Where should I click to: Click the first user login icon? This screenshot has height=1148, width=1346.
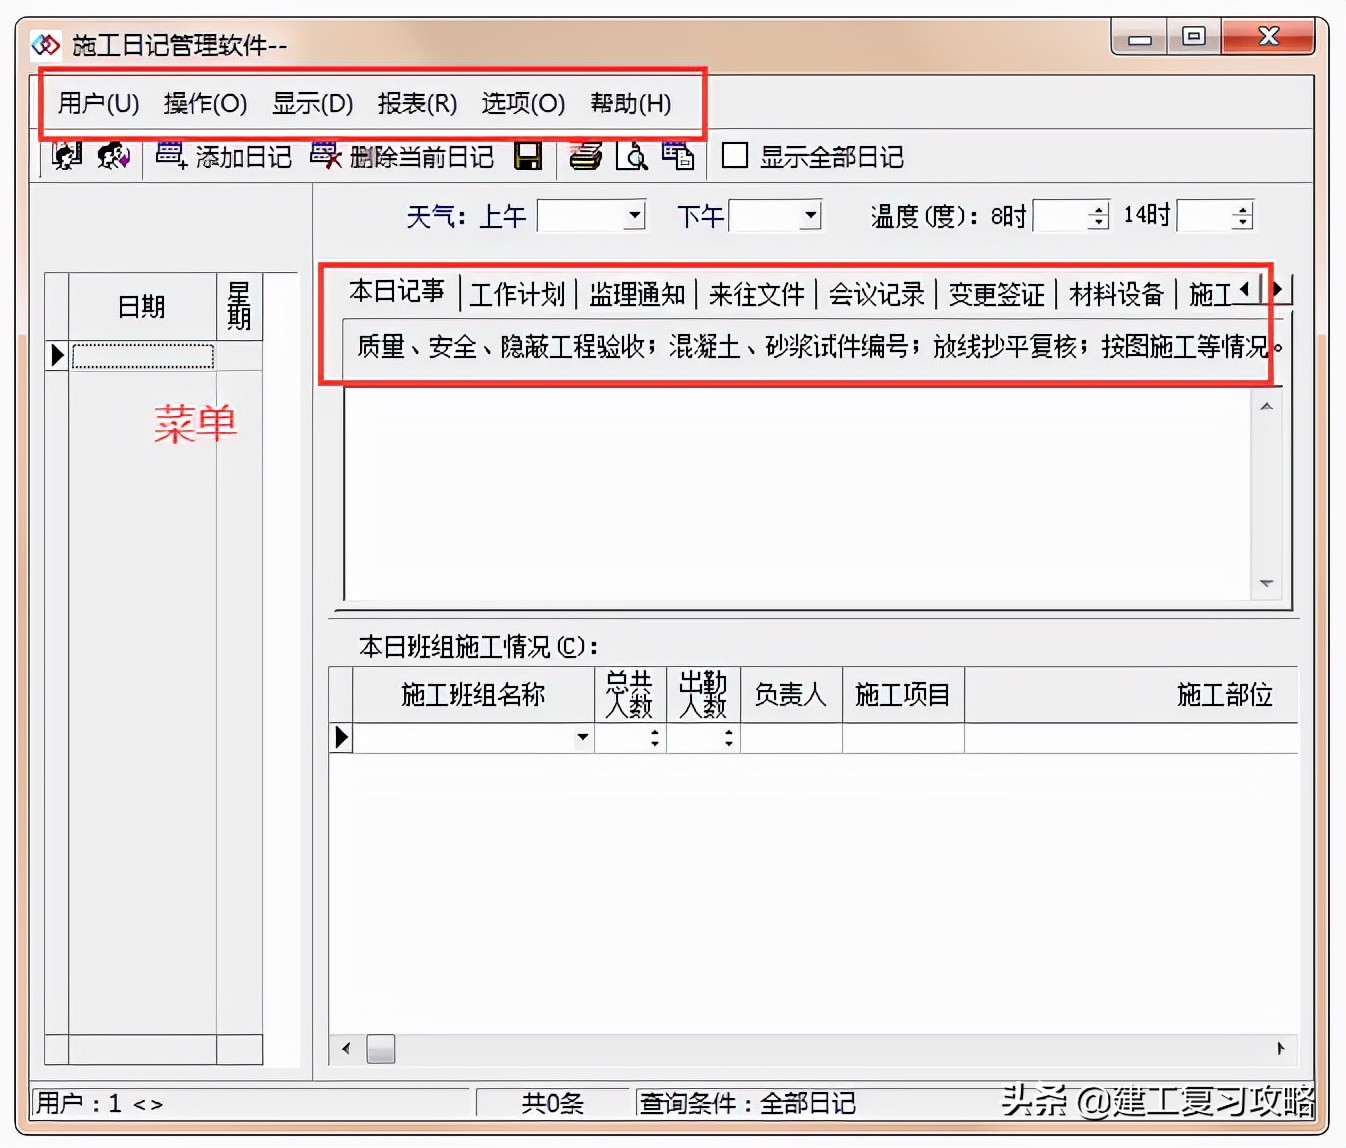(64, 156)
